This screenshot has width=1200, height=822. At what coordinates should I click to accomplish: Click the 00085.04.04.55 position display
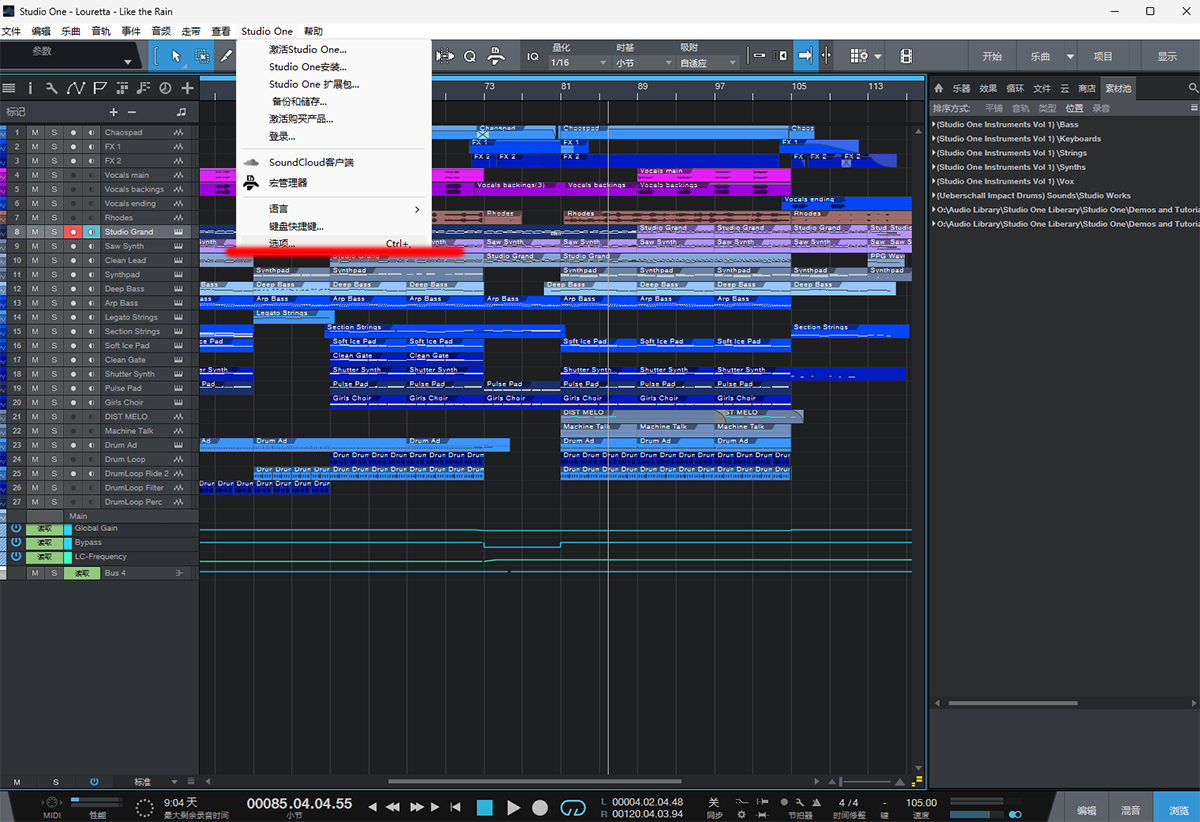pyautogui.click(x=299, y=803)
